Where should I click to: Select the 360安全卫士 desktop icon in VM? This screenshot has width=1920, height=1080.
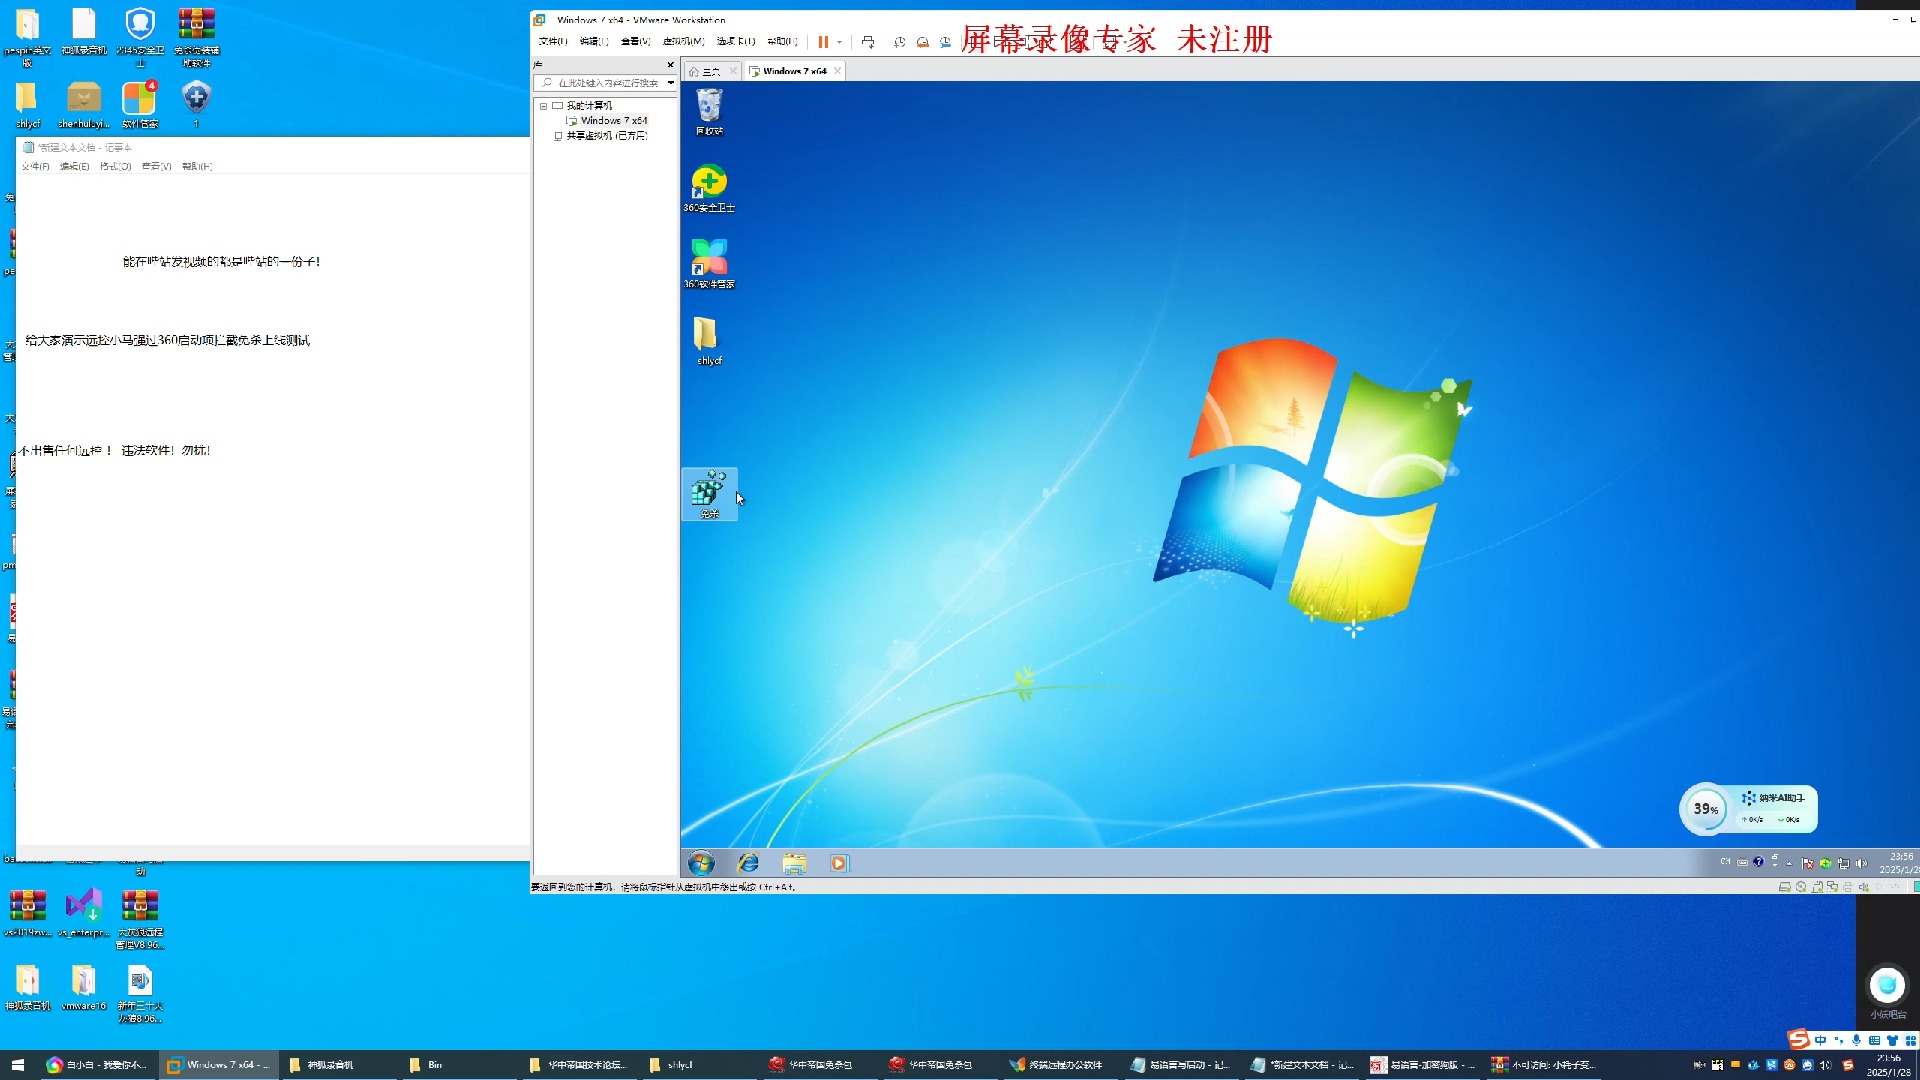[x=709, y=189]
